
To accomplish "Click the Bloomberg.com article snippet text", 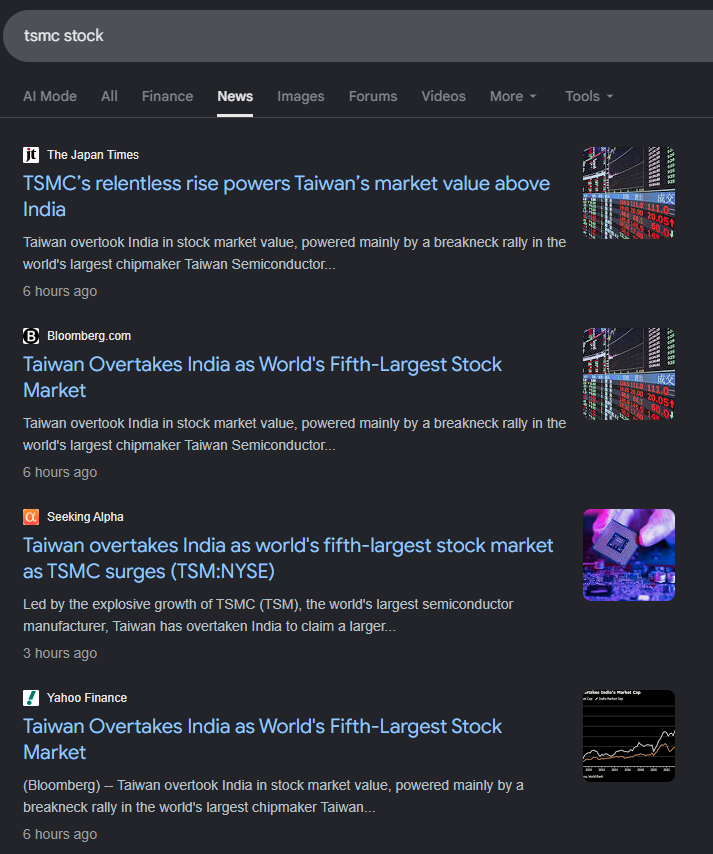I will 294,434.
